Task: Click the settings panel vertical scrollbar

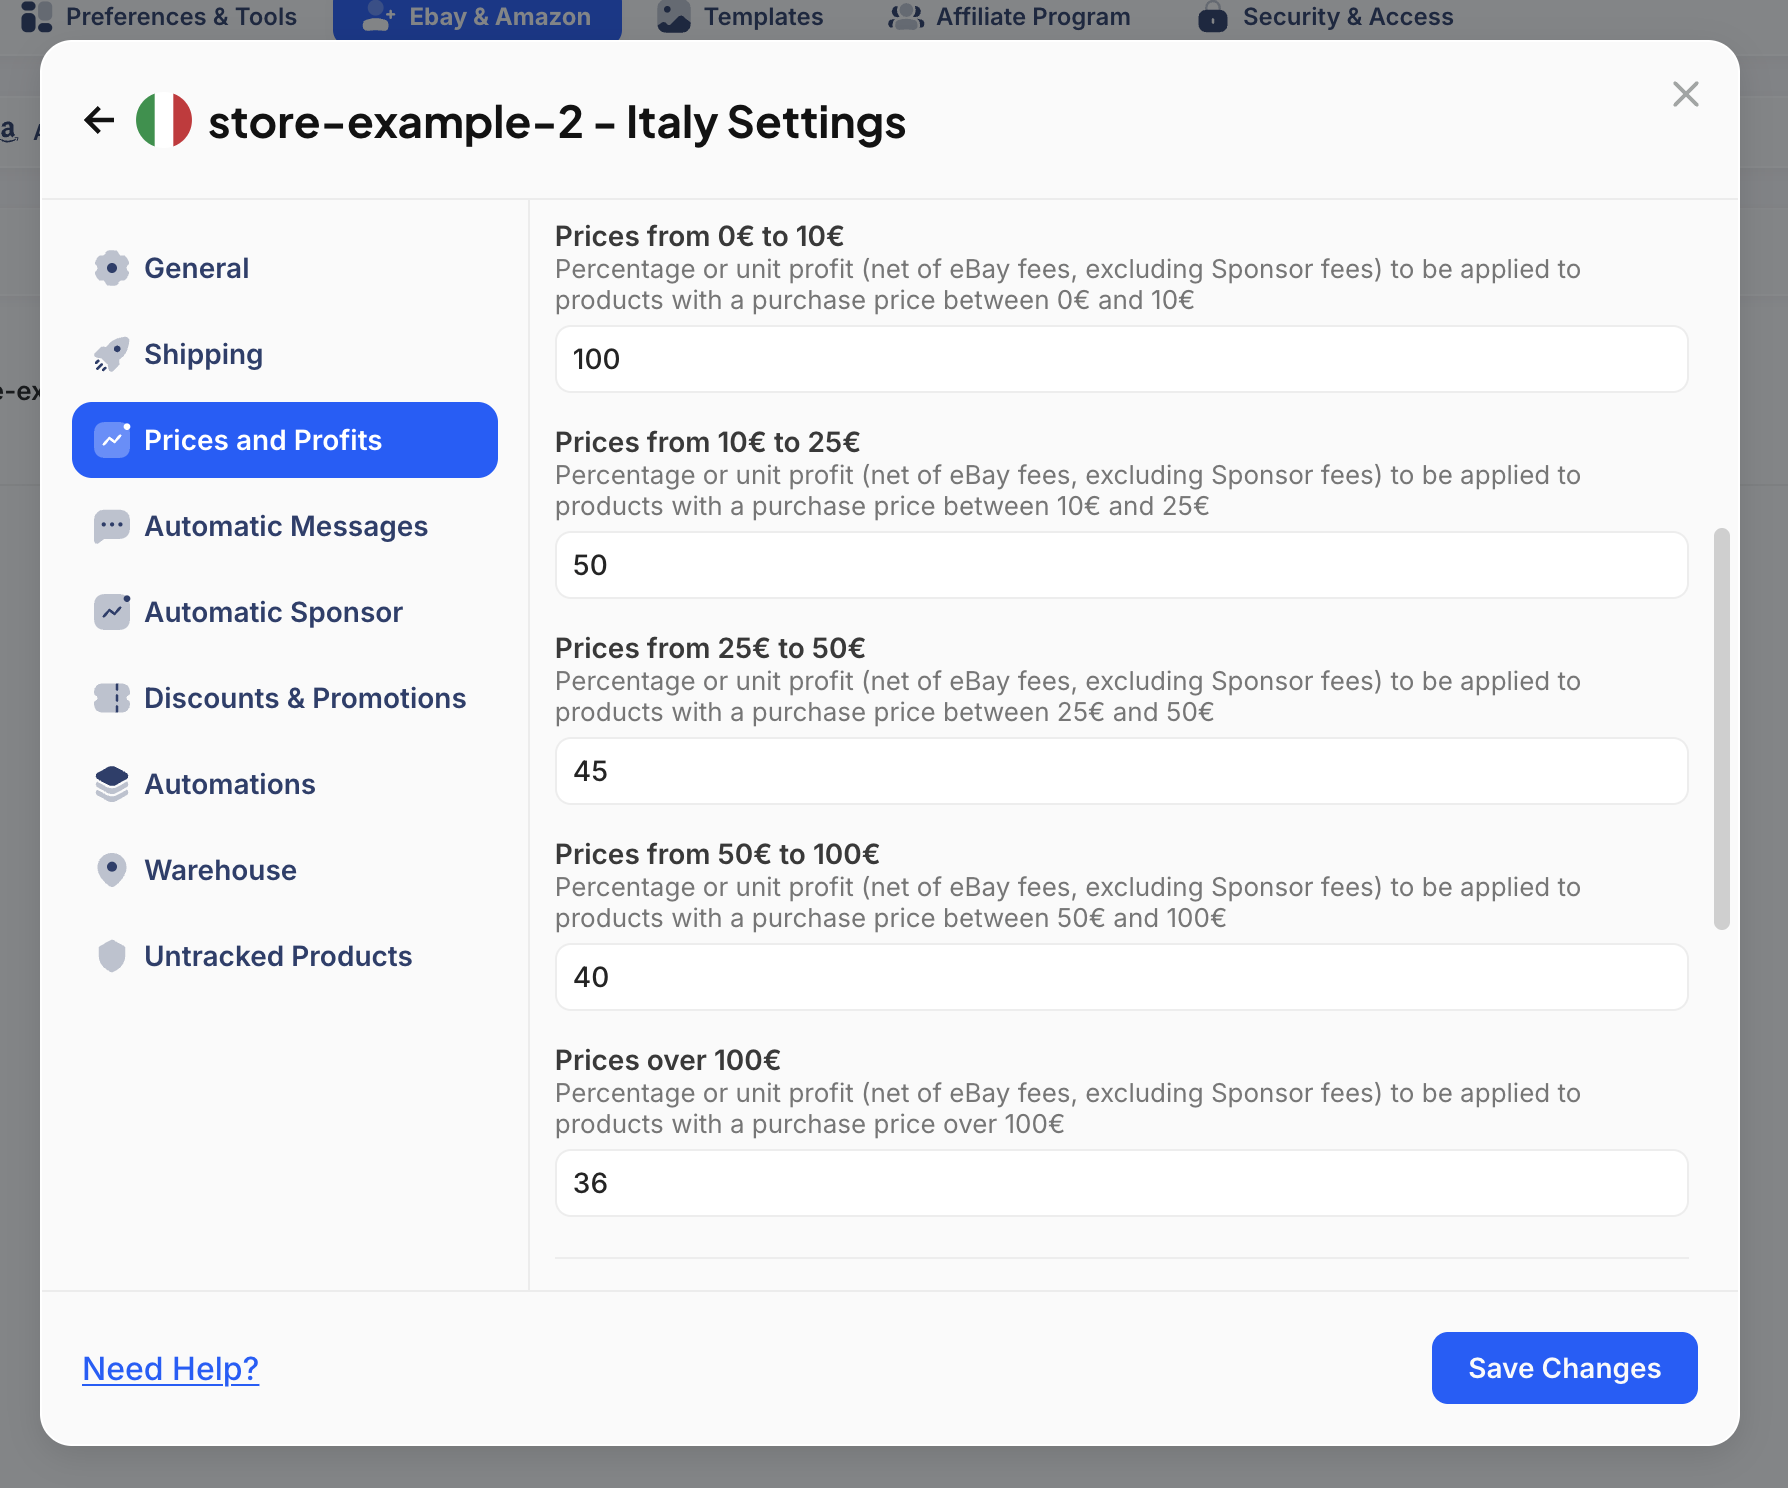Action: coord(1721,729)
